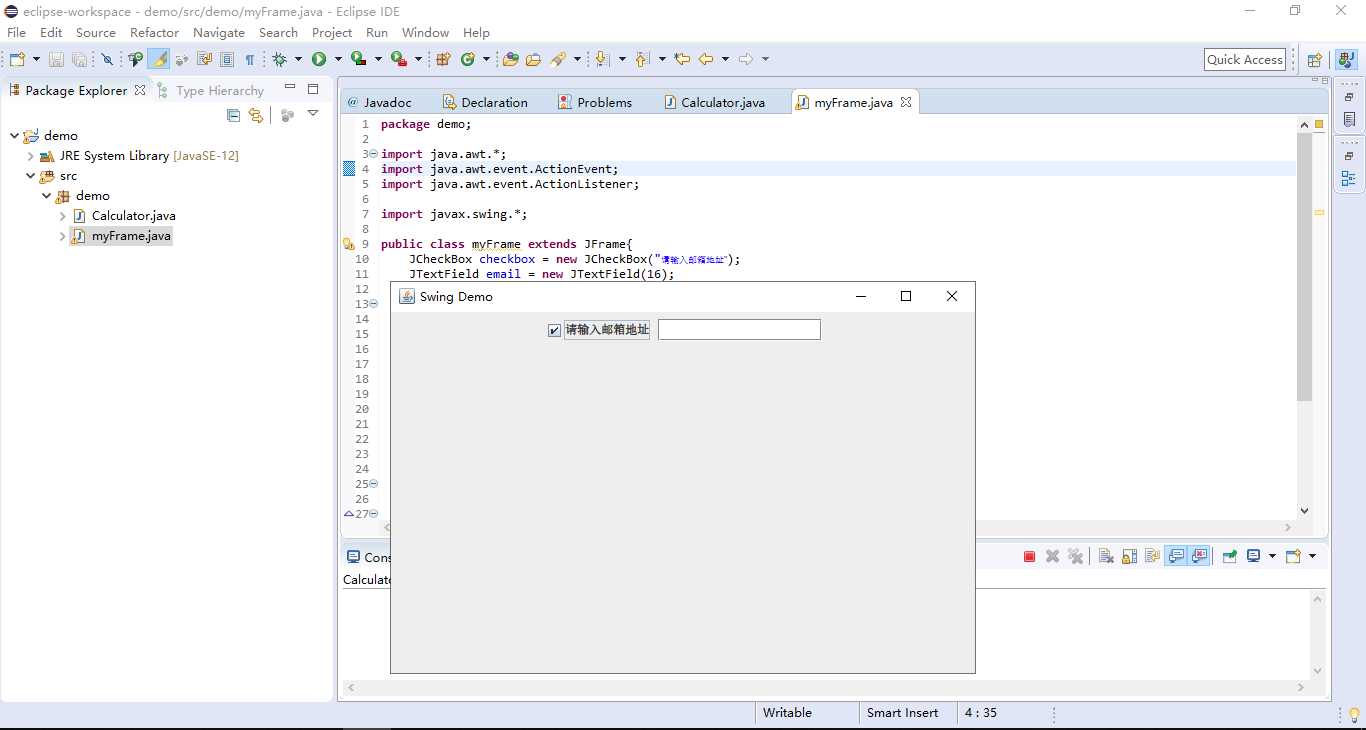Click the Coverage run icon
This screenshot has width=1366, height=730.
[358, 59]
